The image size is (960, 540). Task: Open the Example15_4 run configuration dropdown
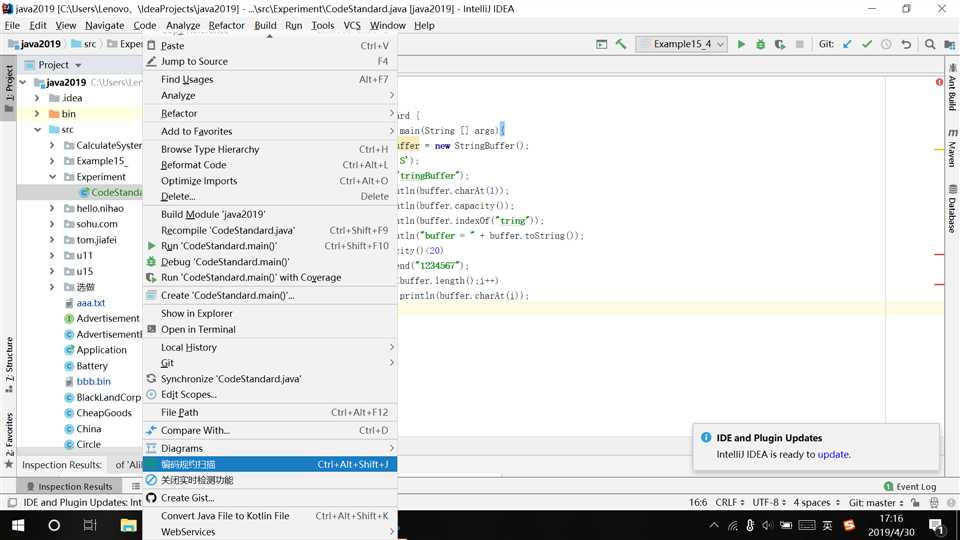coord(682,44)
